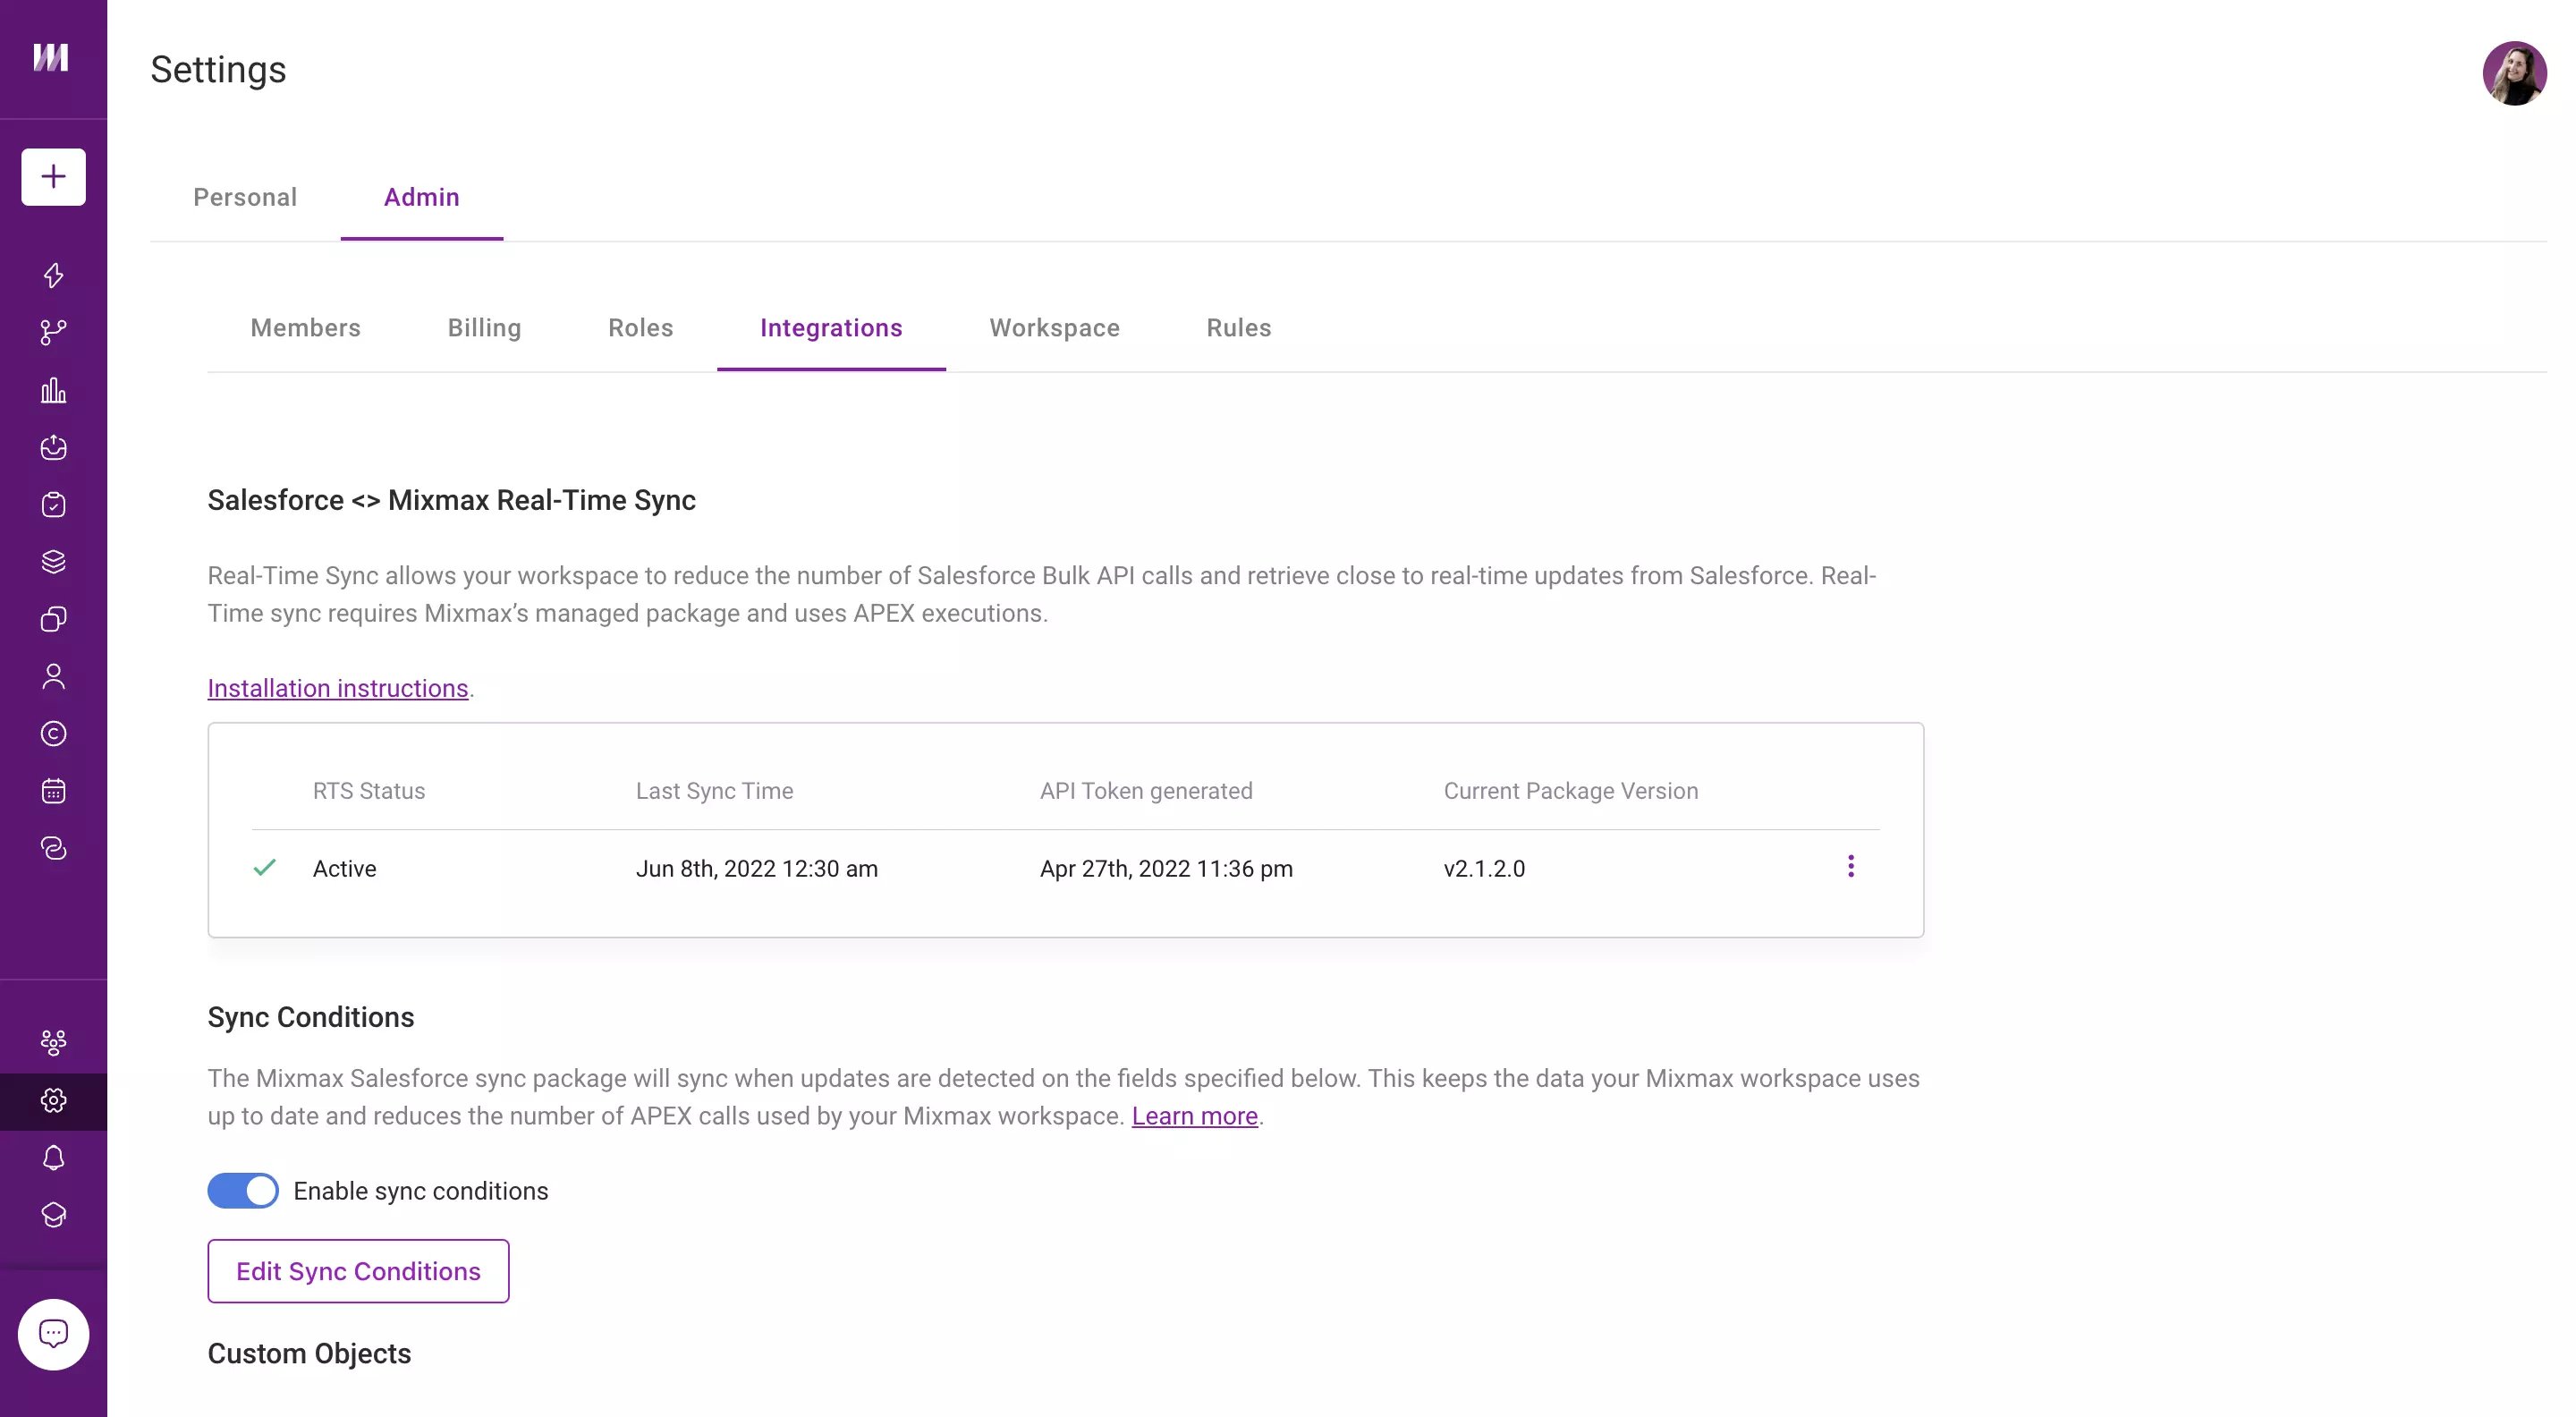Click the settings gear sidebar icon
The width and height of the screenshot is (2576, 1417).
click(x=53, y=1101)
